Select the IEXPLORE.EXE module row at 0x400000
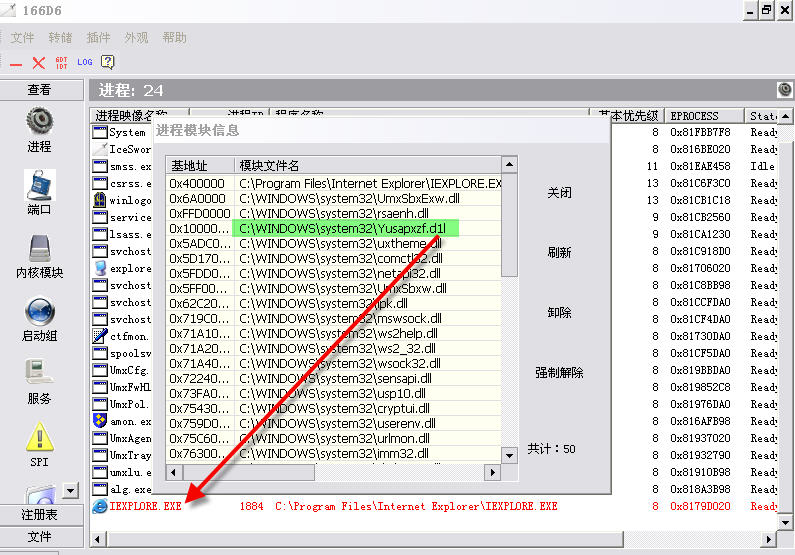 pyautogui.click(x=334, y=183)
